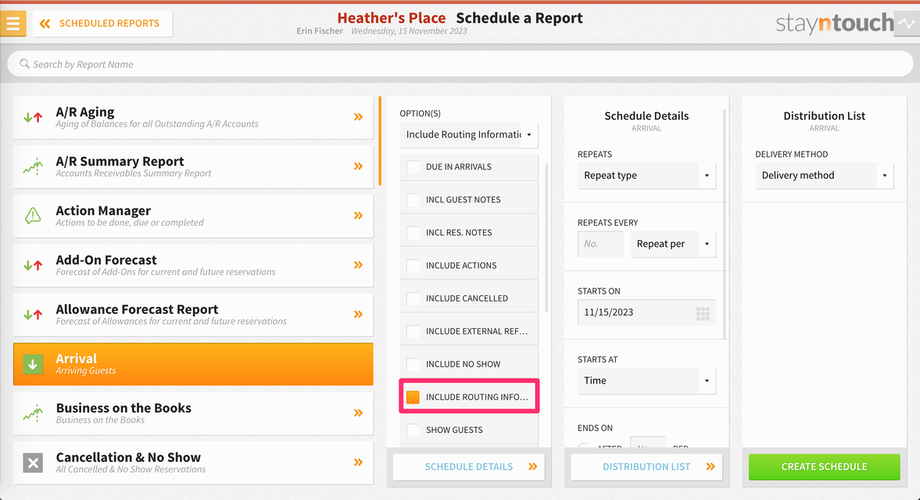Focus the Search by Report Name field
Screen dimensions: 920x500
click(x=460, y=64)
